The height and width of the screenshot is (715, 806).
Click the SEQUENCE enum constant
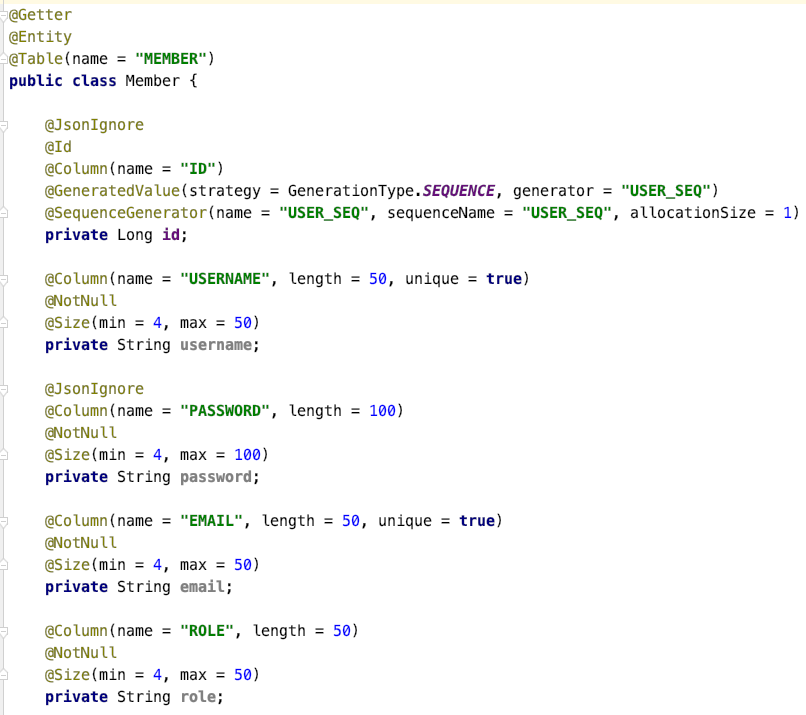click(x=459, y=191)
